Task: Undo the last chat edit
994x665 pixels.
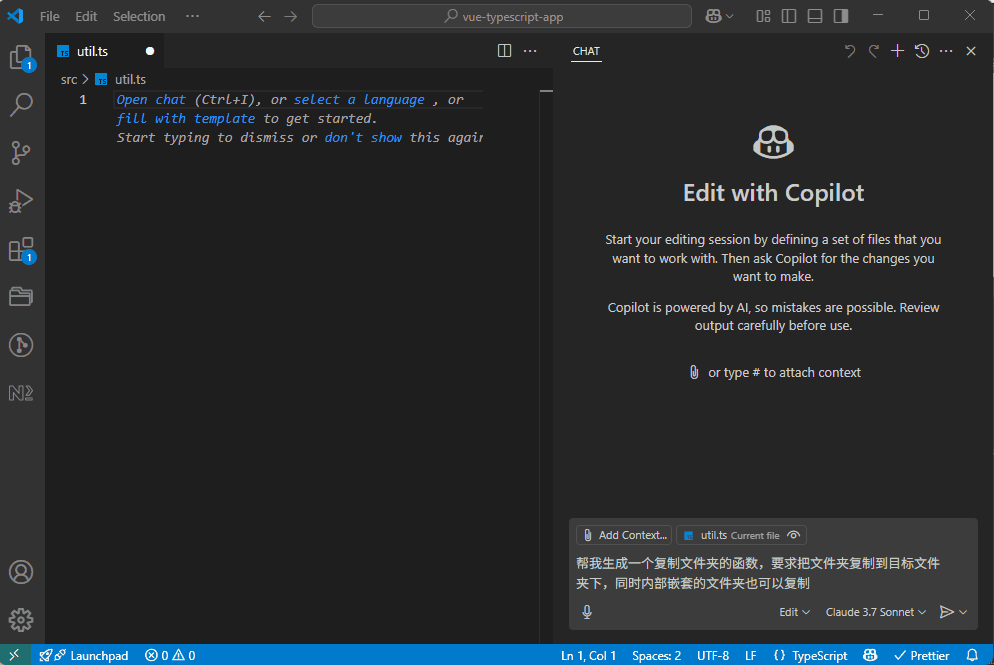Action: tap(849, 51)
